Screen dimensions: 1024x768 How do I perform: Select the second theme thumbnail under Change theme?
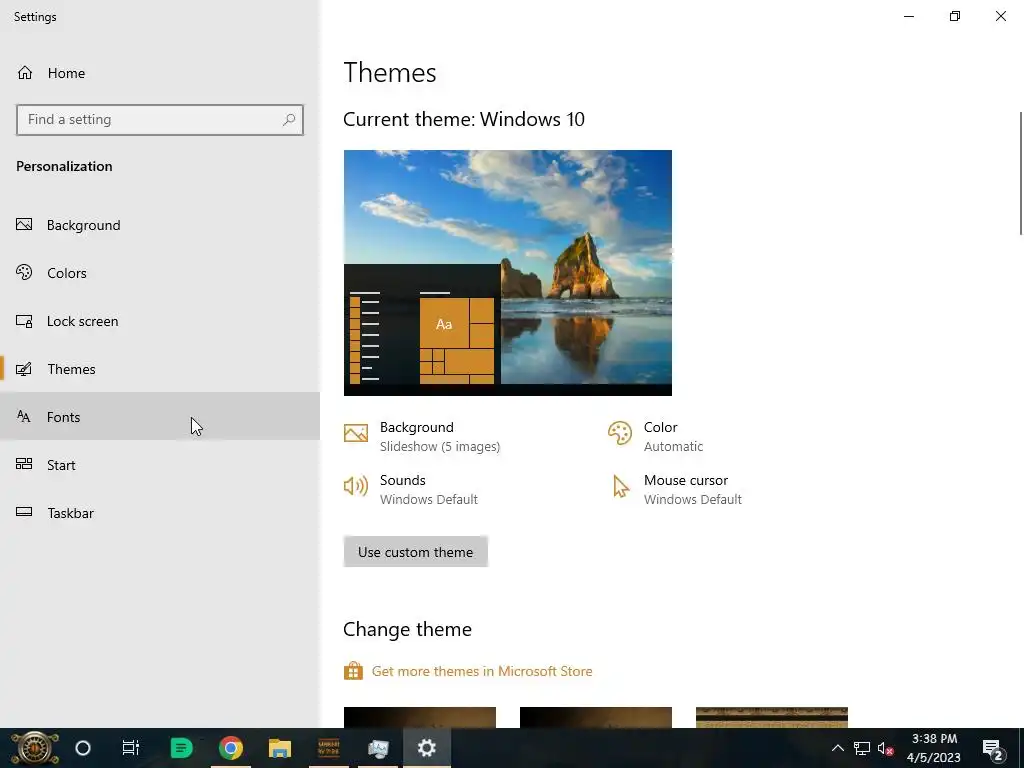coord(596,717)
